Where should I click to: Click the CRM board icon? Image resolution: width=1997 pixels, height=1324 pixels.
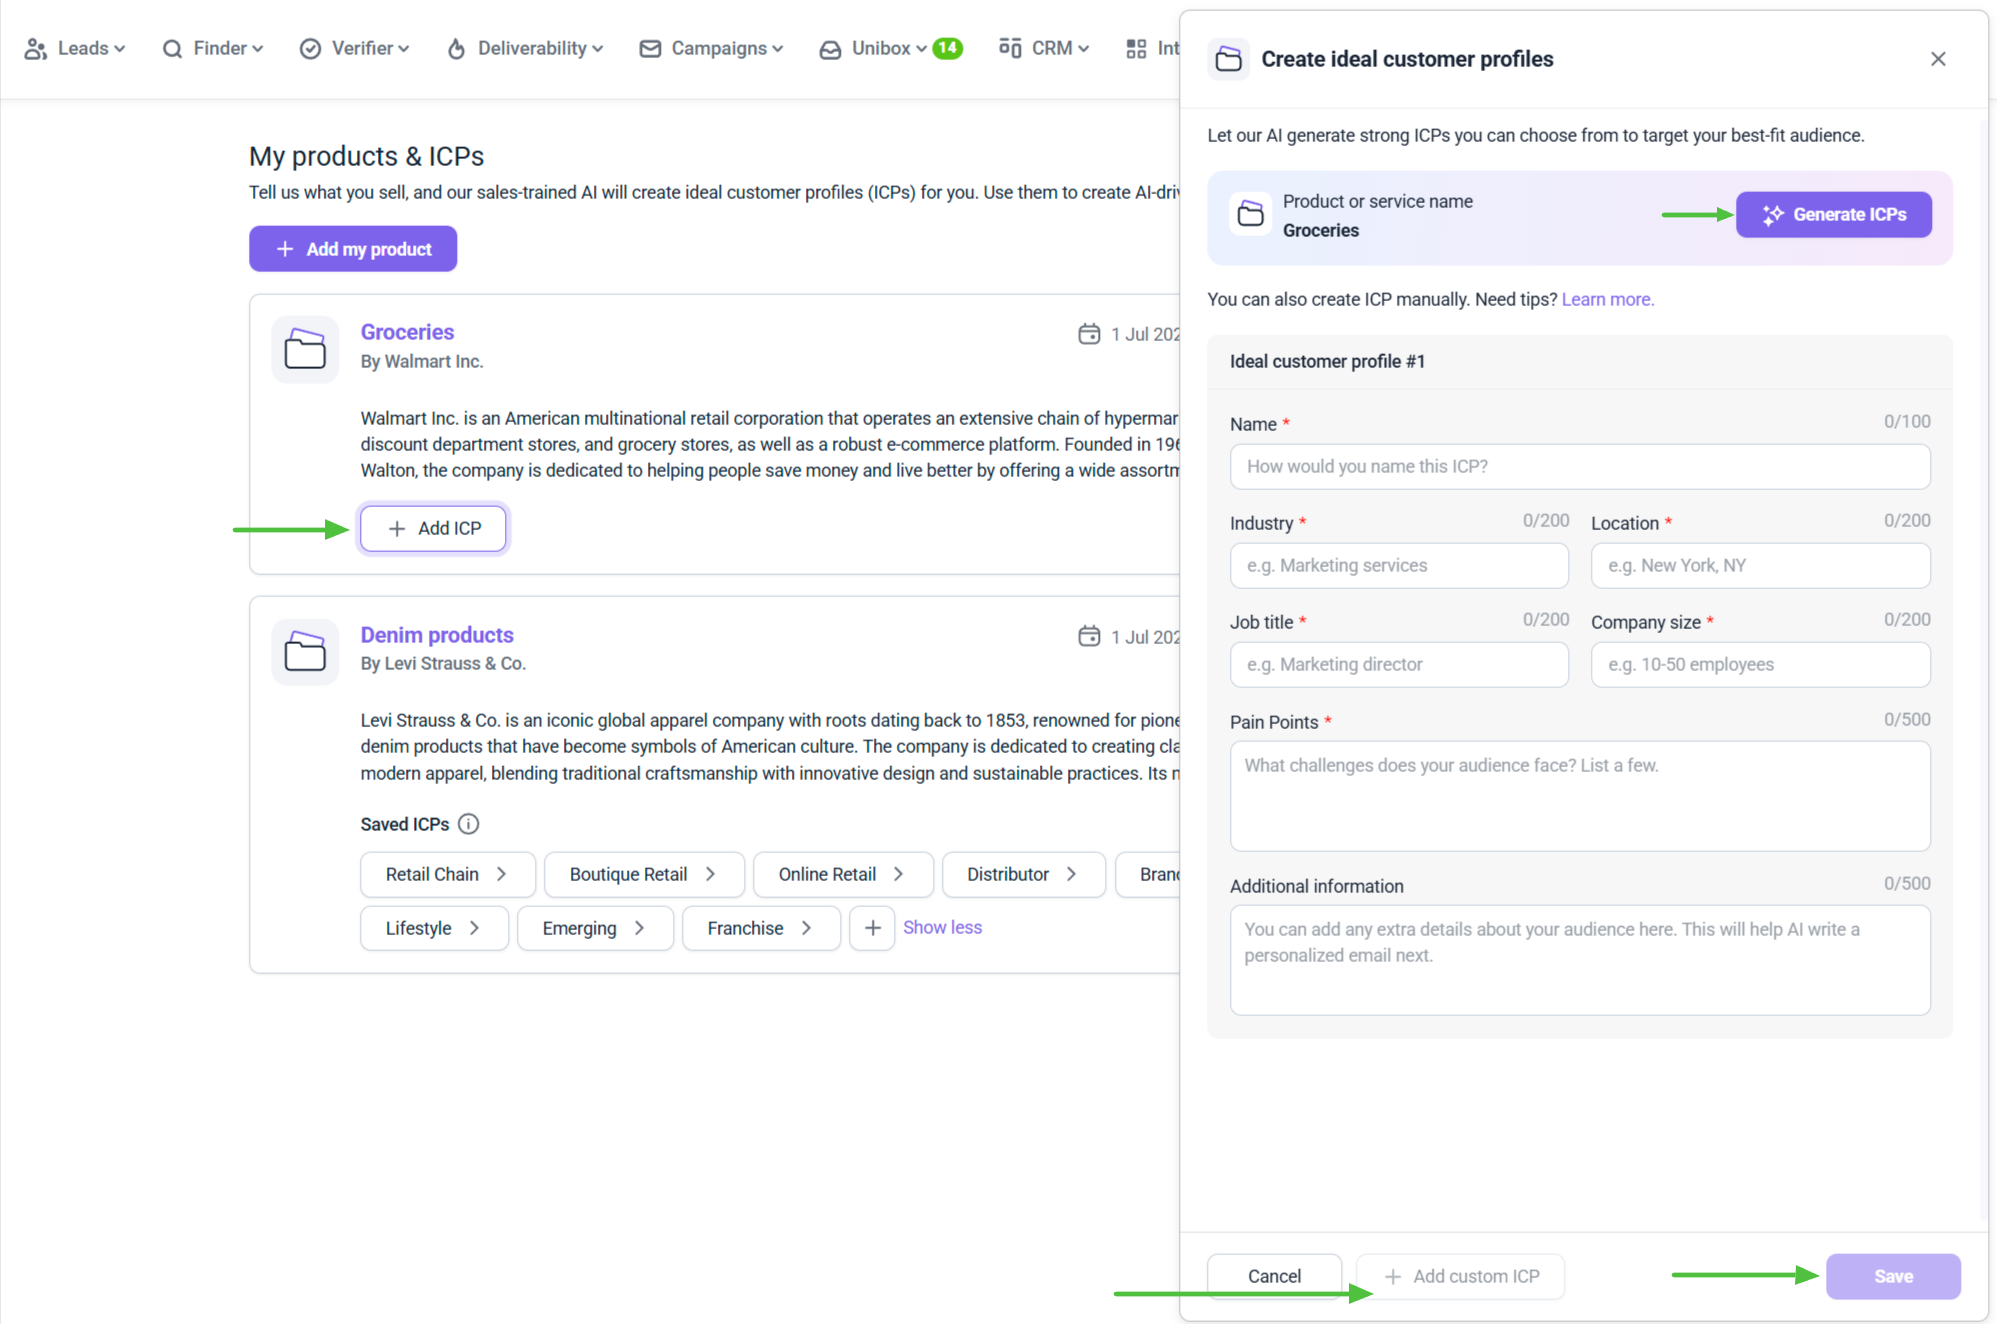coord(1010,48)
